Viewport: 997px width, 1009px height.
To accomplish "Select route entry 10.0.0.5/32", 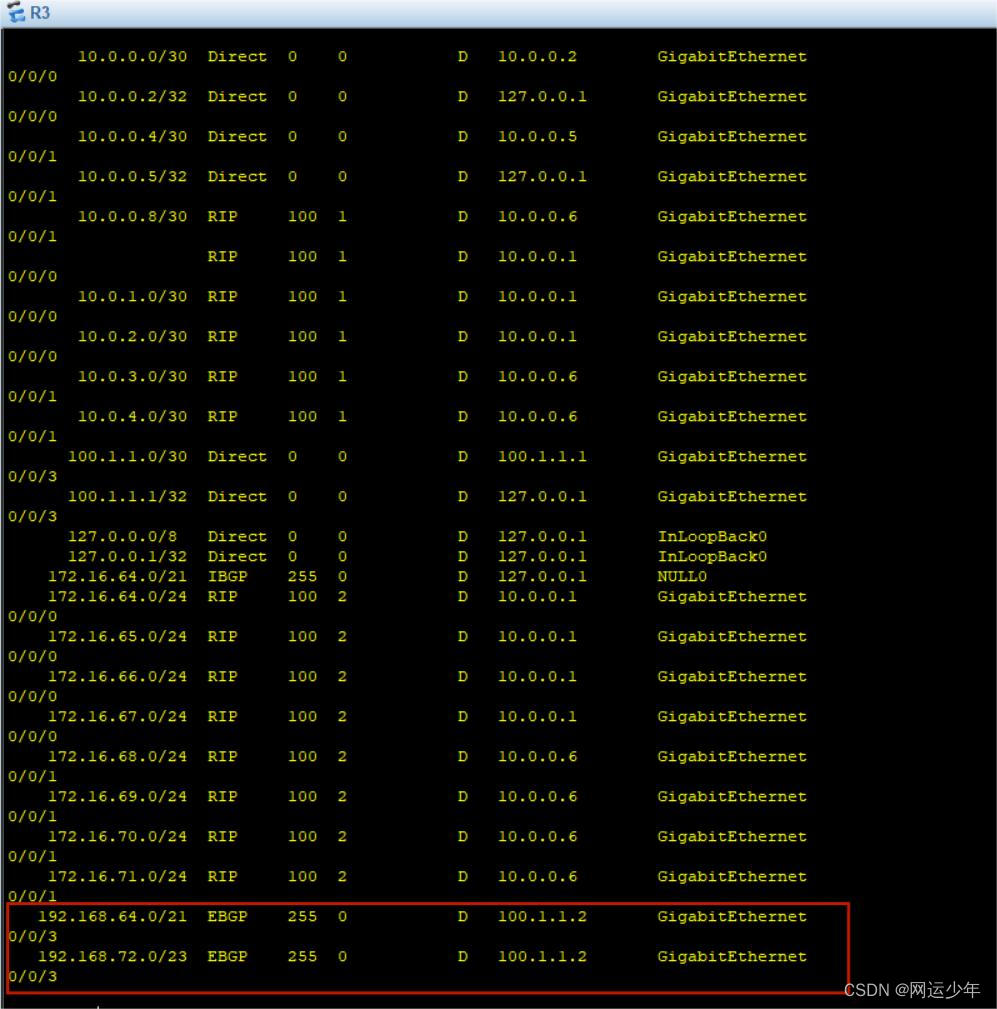I will 133,176.
